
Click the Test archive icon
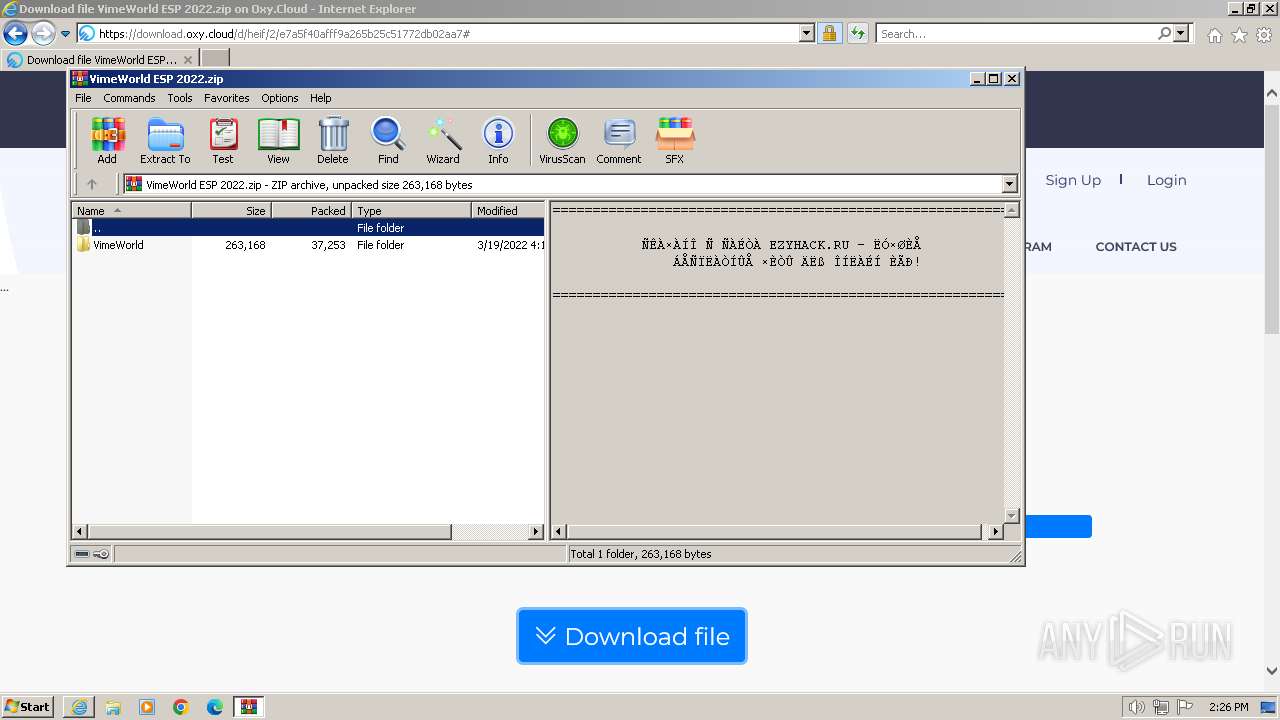point(223,140)
